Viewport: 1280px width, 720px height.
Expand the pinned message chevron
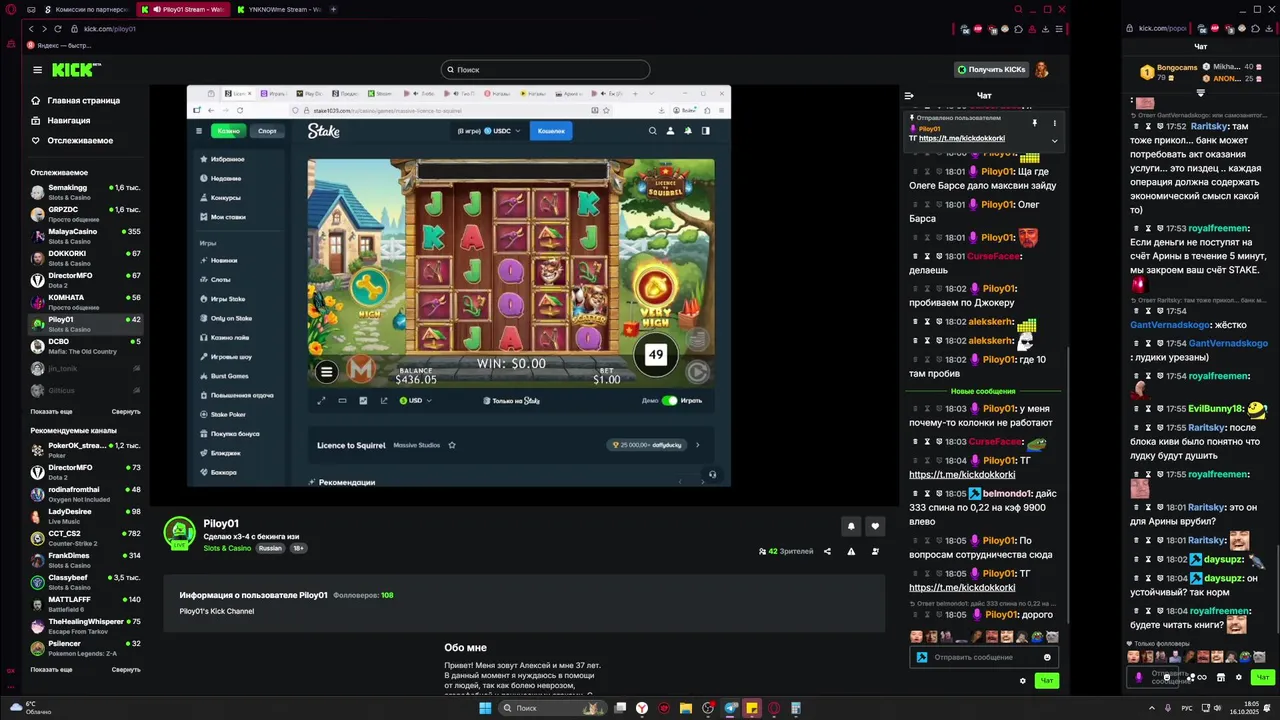(1054, 141)
